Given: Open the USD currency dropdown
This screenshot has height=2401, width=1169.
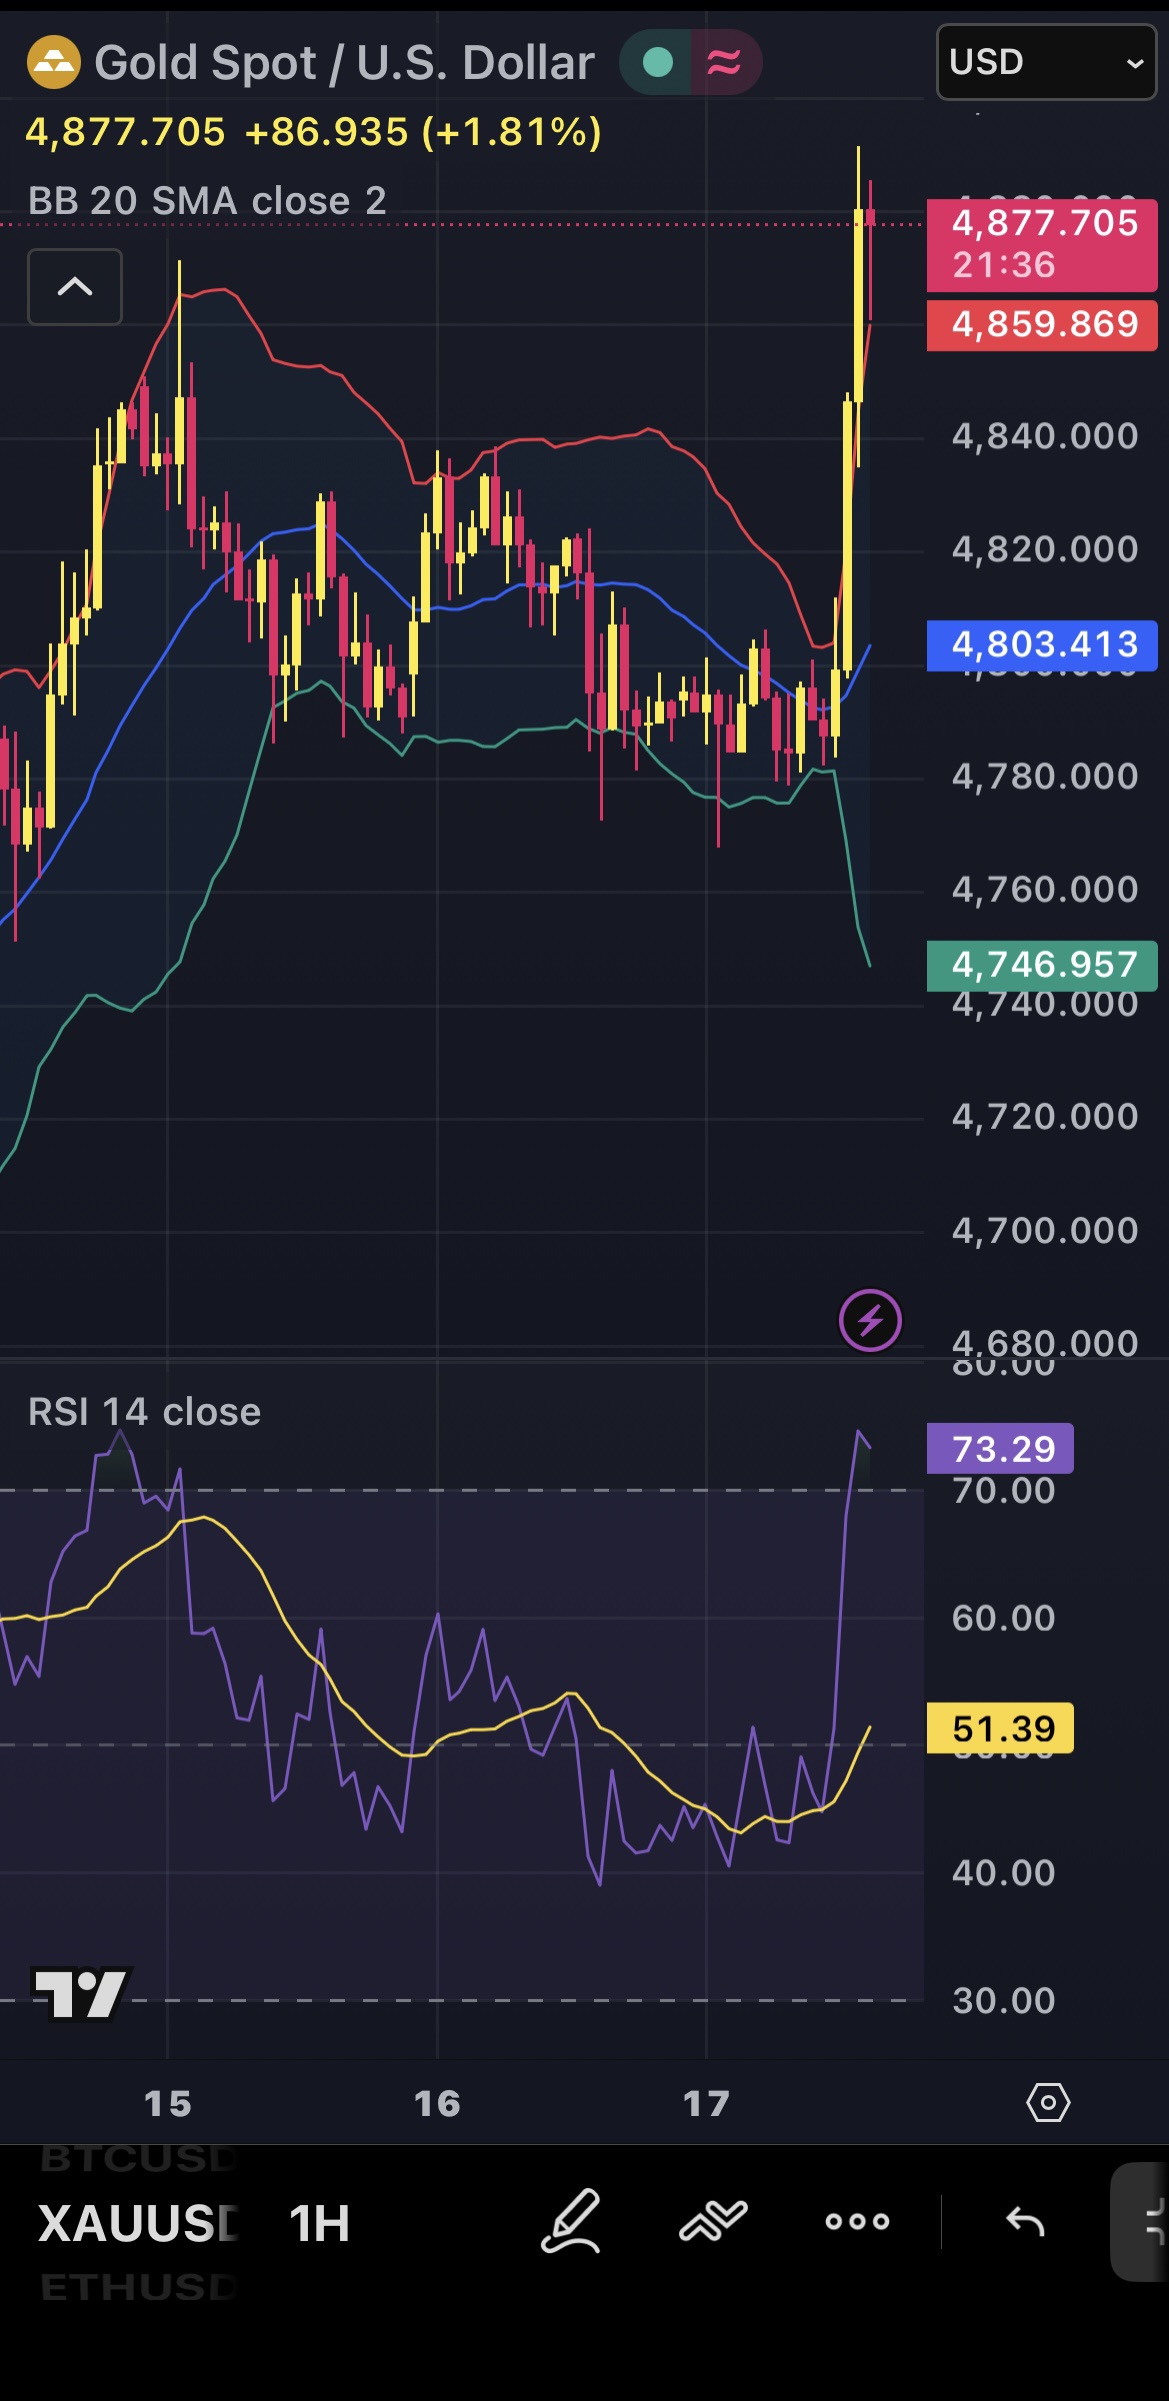Looking at the screenshot, I should point(1046,62).
